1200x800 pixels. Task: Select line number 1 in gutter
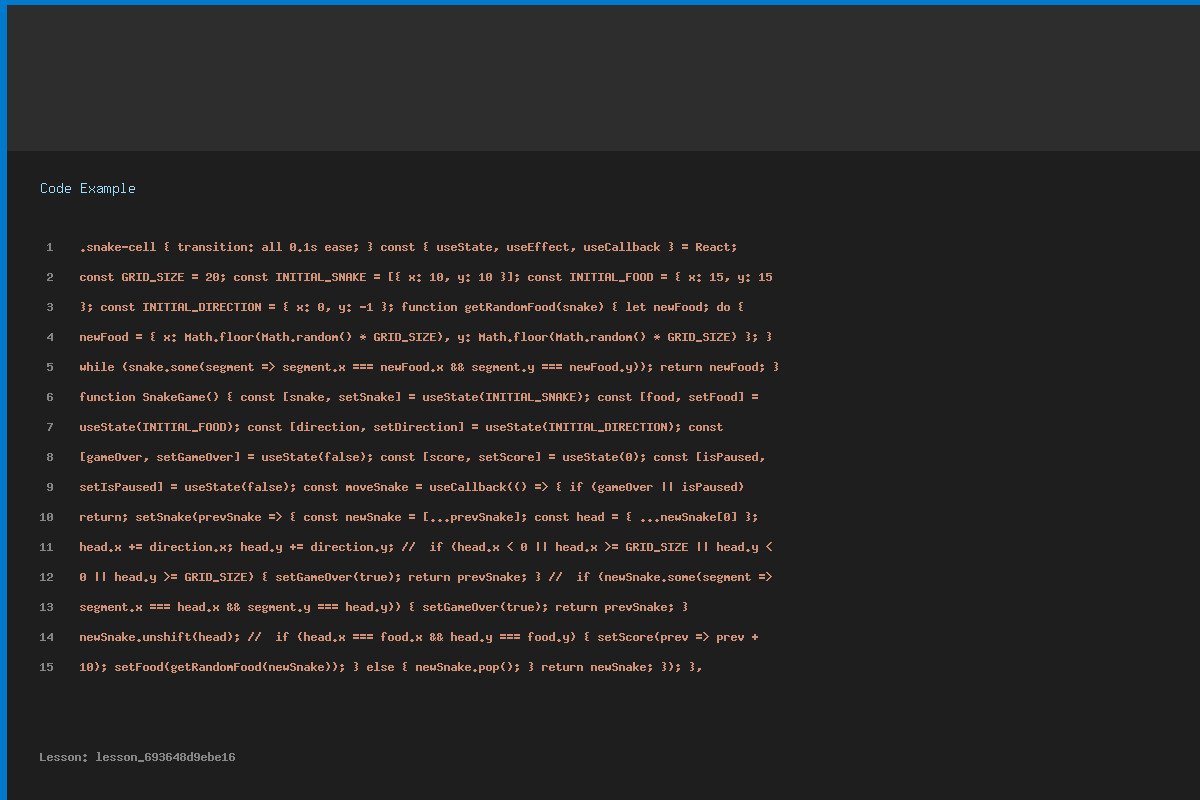tap(49, 247)
